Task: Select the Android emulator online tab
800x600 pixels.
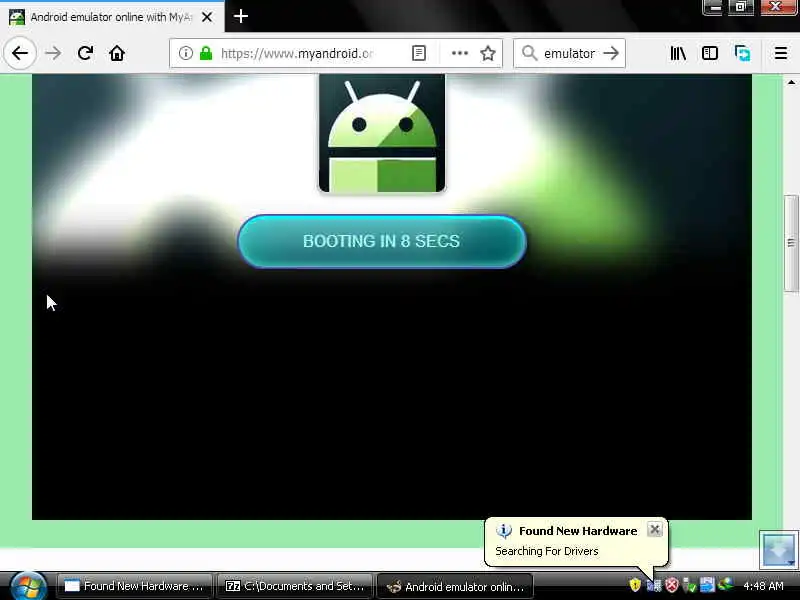Action: click(112, 17)
